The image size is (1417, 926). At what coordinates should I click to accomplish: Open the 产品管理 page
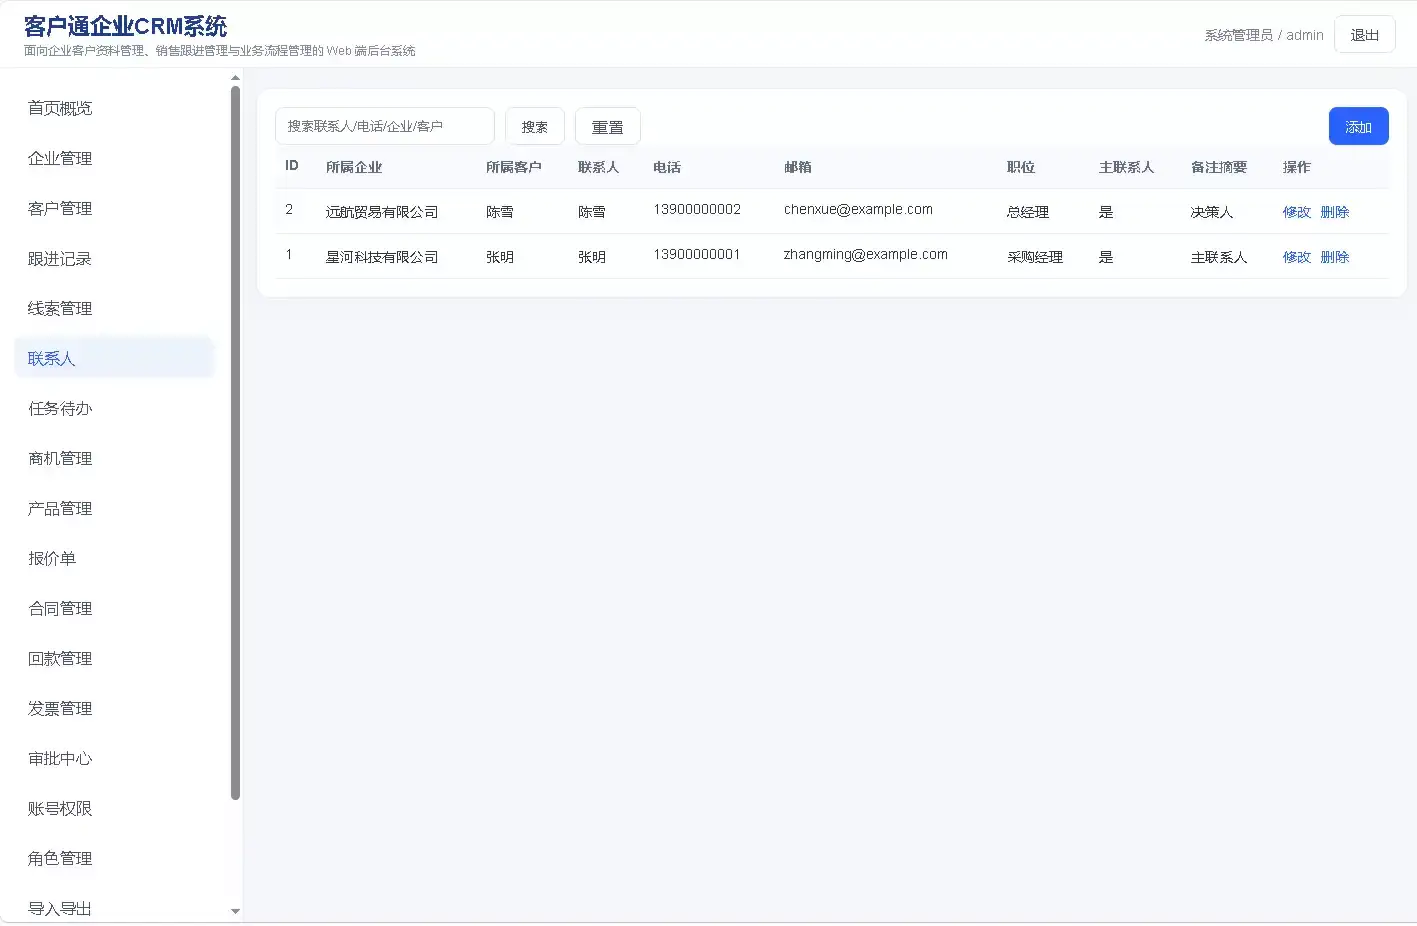(x=60, y=508)
